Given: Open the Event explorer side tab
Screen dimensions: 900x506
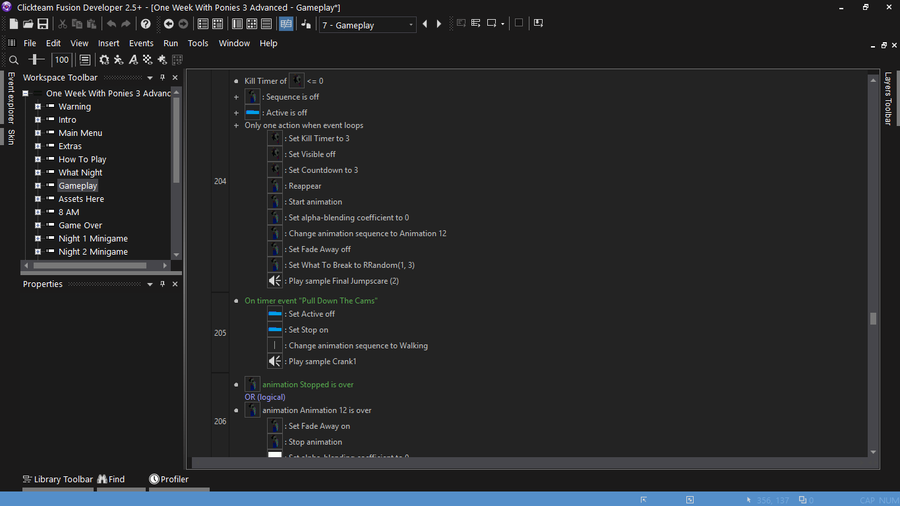Looking at the screenshot, I should tap(11, 97).
